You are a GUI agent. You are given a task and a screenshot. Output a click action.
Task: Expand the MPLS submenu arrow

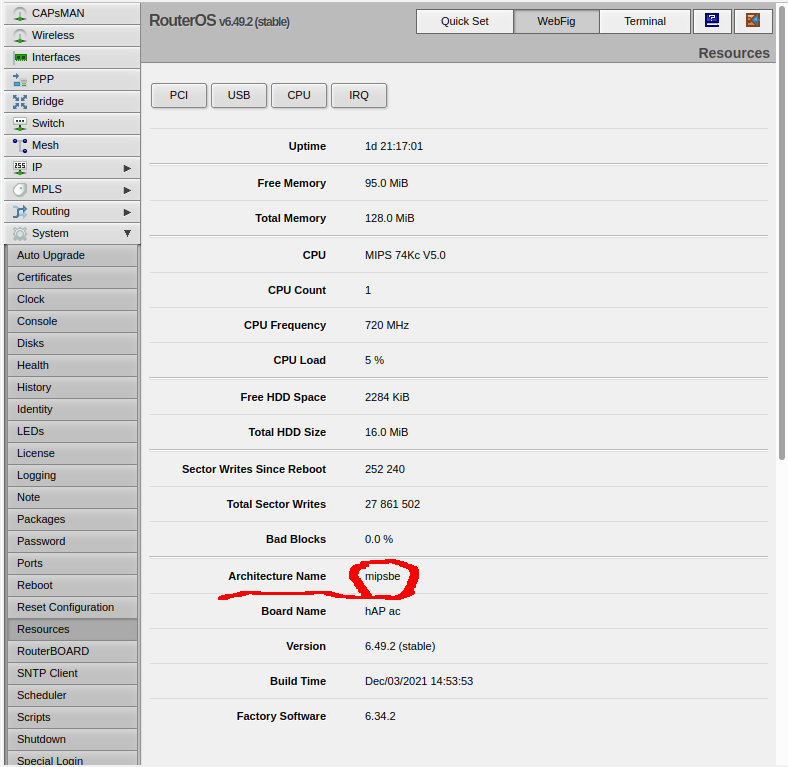(127, 190)
